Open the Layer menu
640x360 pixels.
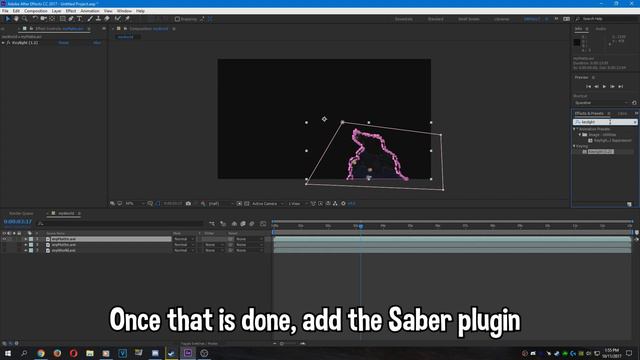57,11
